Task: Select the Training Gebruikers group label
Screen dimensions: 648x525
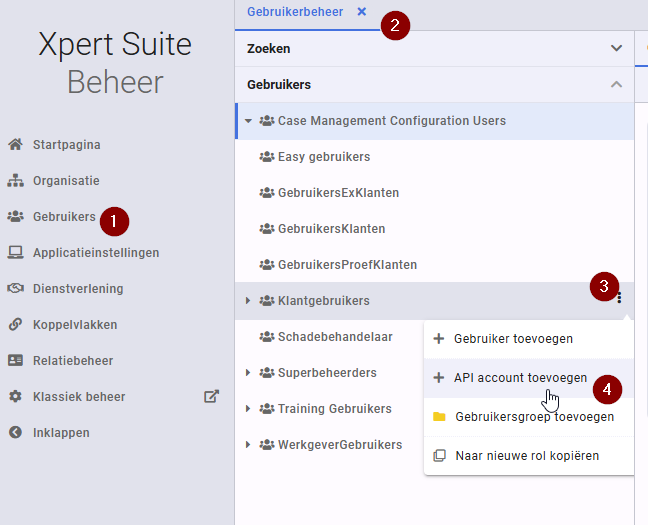Action: [335, 409]
